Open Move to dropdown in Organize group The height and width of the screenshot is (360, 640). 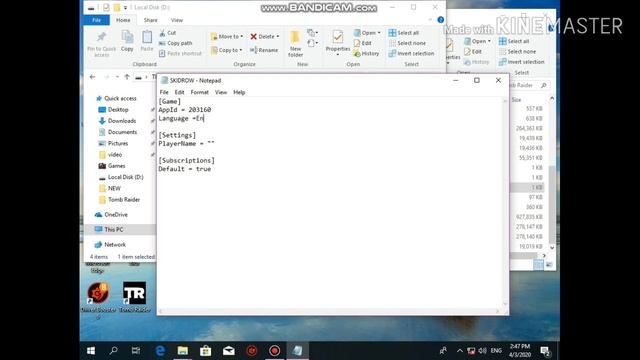click(227, 36)
